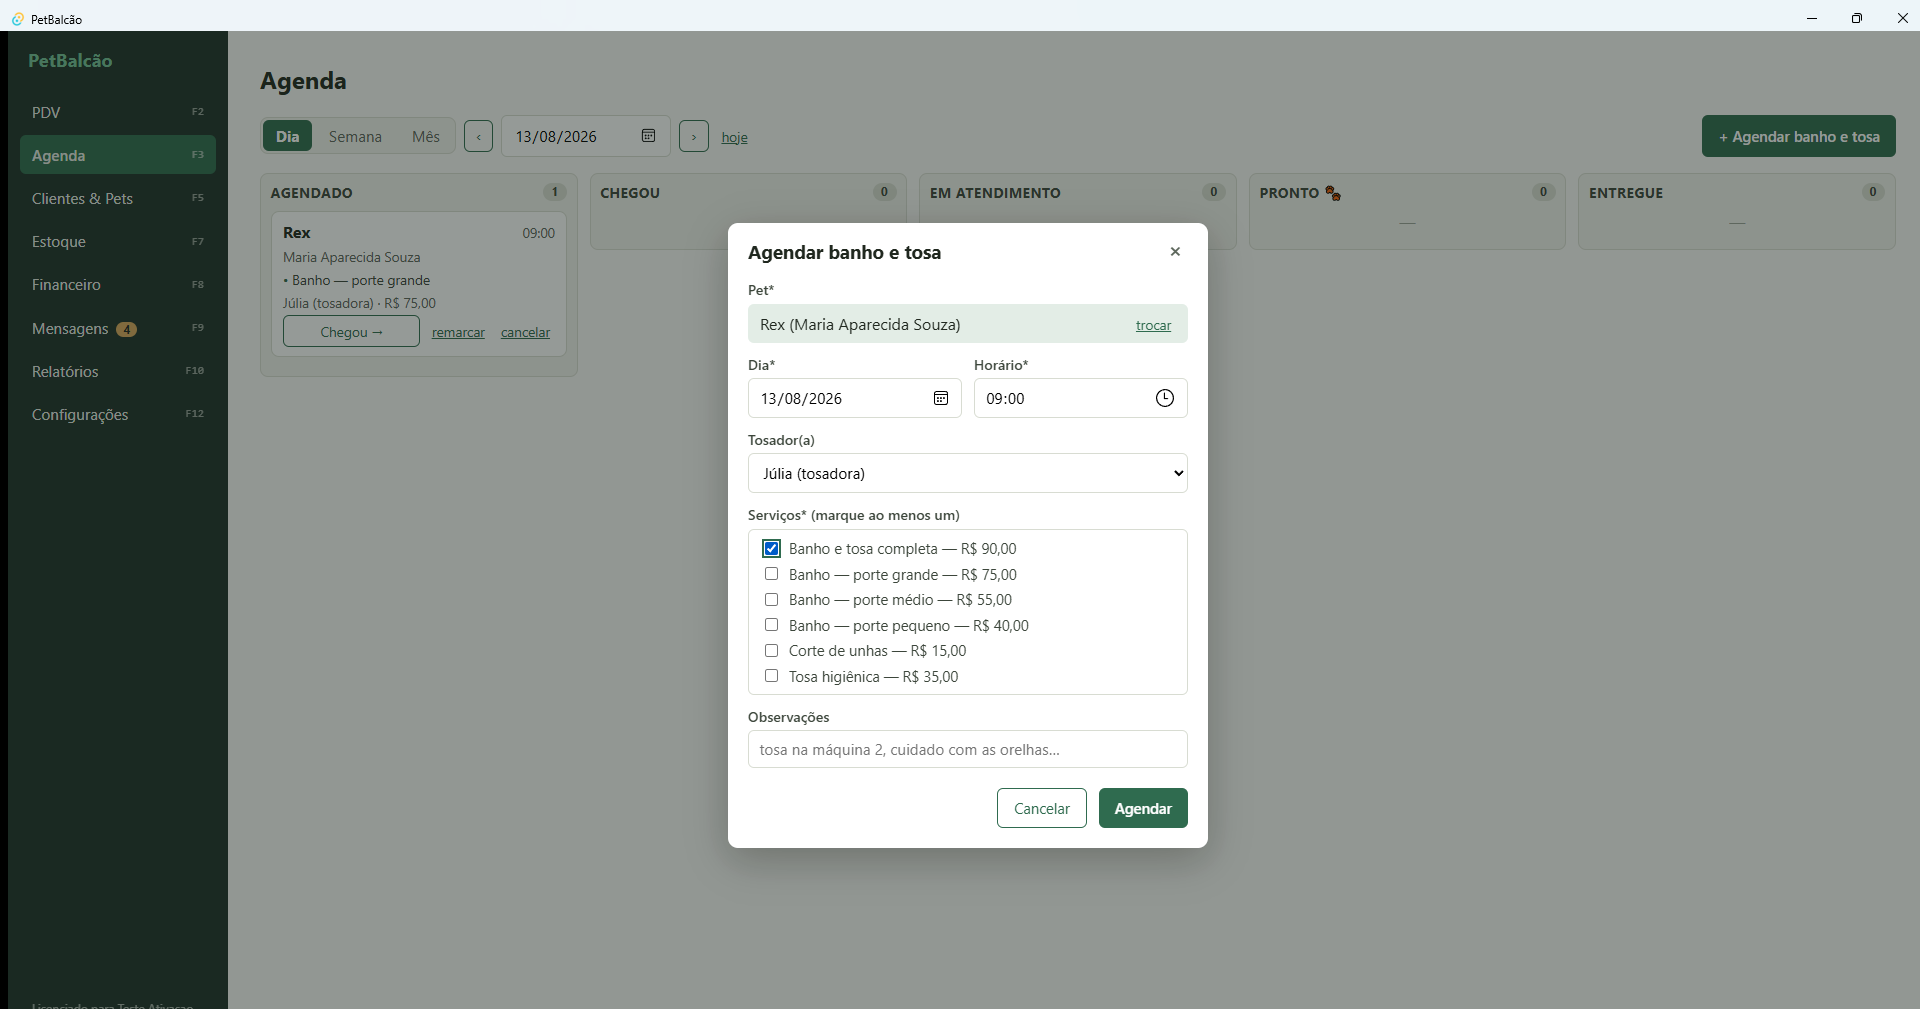This screenshot has width=1920, height=1009.
Task: Go to previous day with left chevron
Action: (x=478, y=136)
